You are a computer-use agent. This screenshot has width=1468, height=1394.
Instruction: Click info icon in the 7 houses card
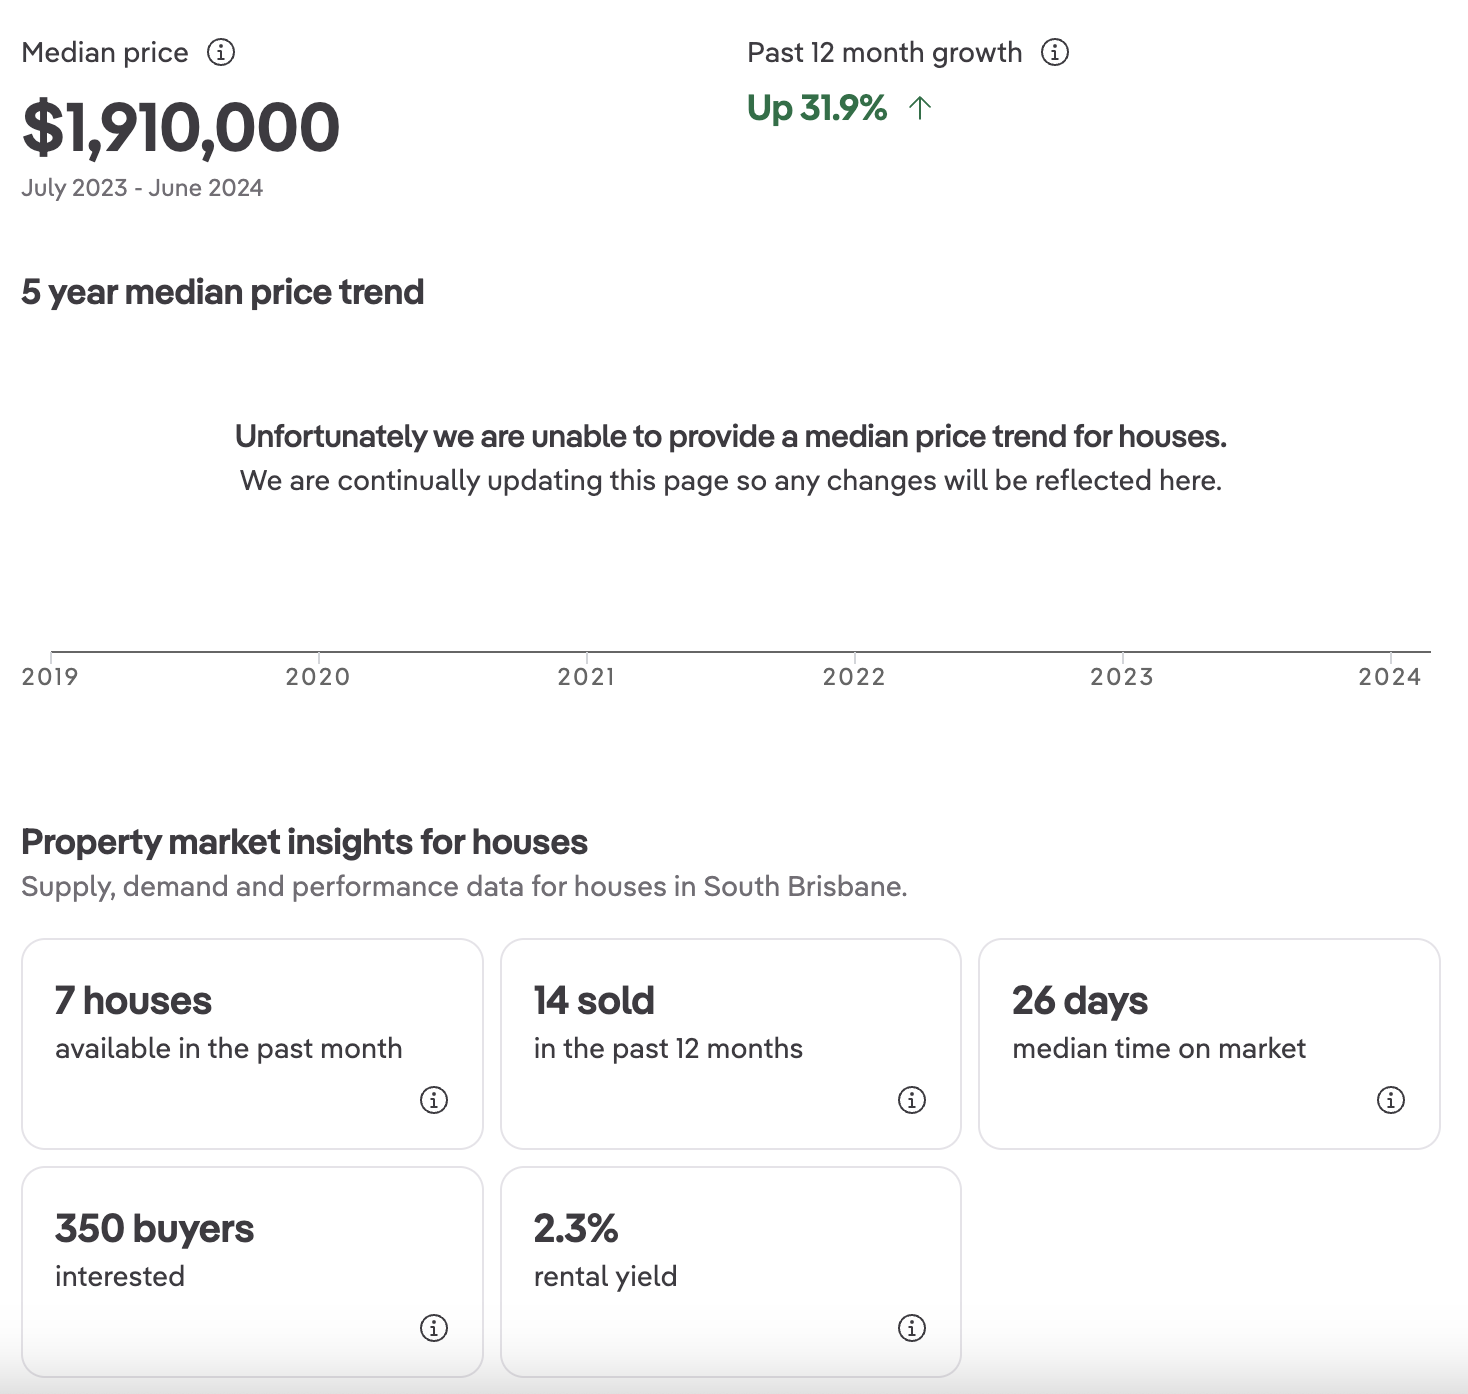(434, 1100)
